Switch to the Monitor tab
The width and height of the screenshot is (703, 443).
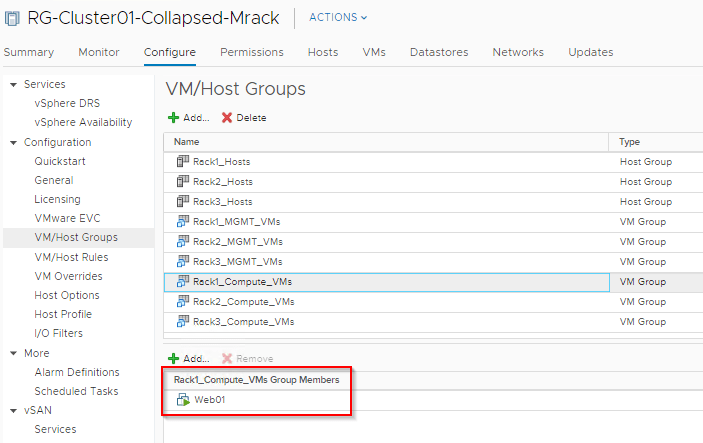click(x=99, y=52)
